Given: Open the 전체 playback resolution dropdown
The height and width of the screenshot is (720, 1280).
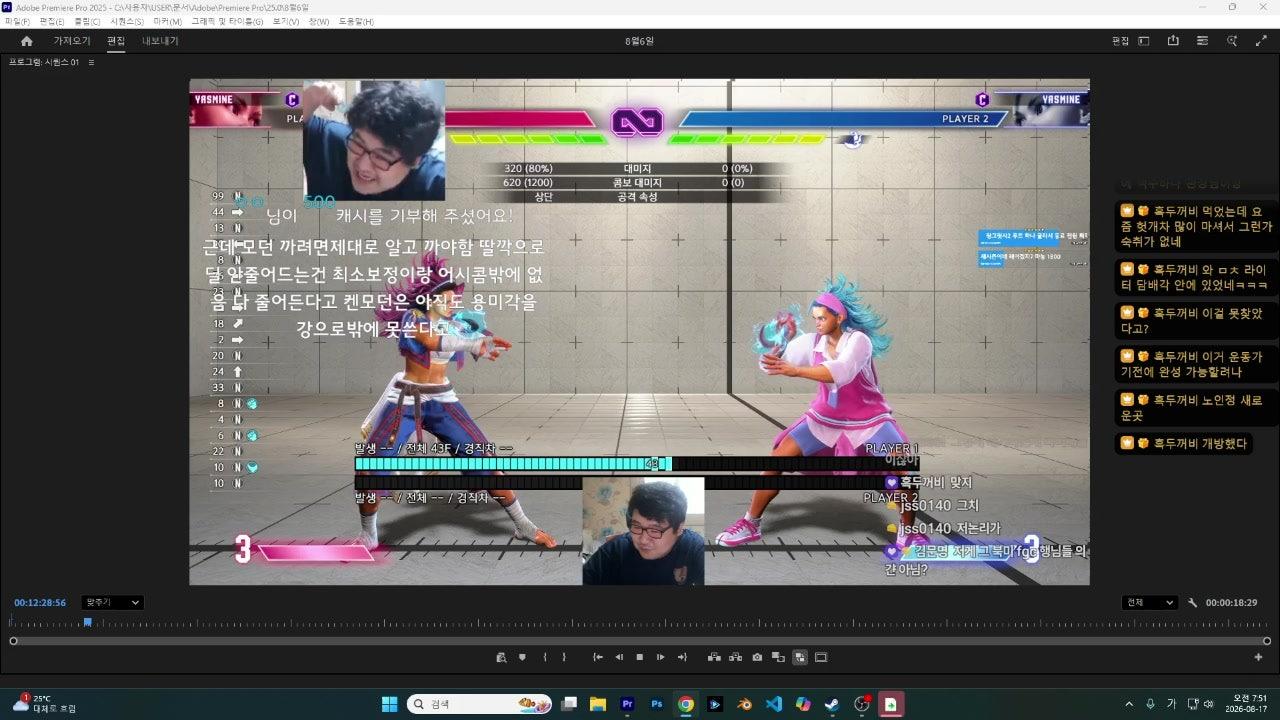Looking at the screenshot, I should point(1150,603).
